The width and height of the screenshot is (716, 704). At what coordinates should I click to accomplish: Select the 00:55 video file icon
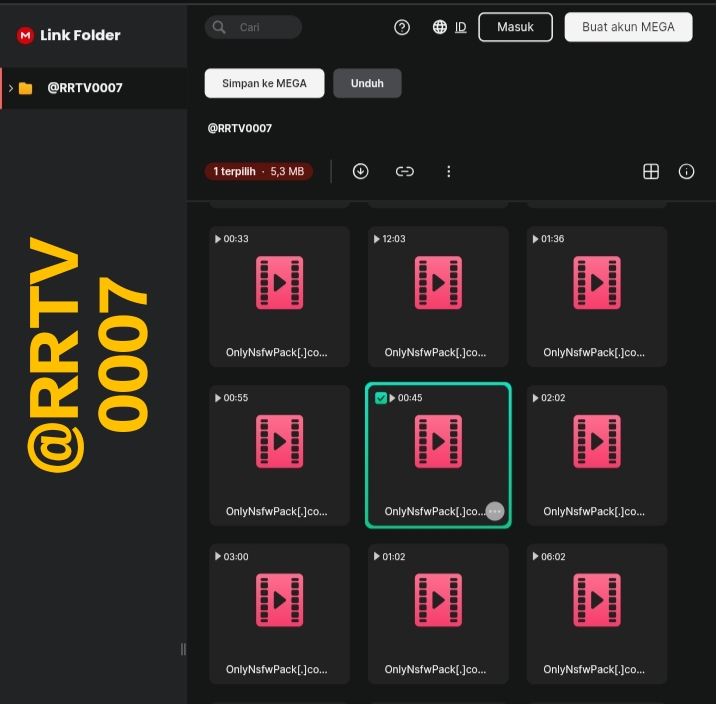pos(279,441)
